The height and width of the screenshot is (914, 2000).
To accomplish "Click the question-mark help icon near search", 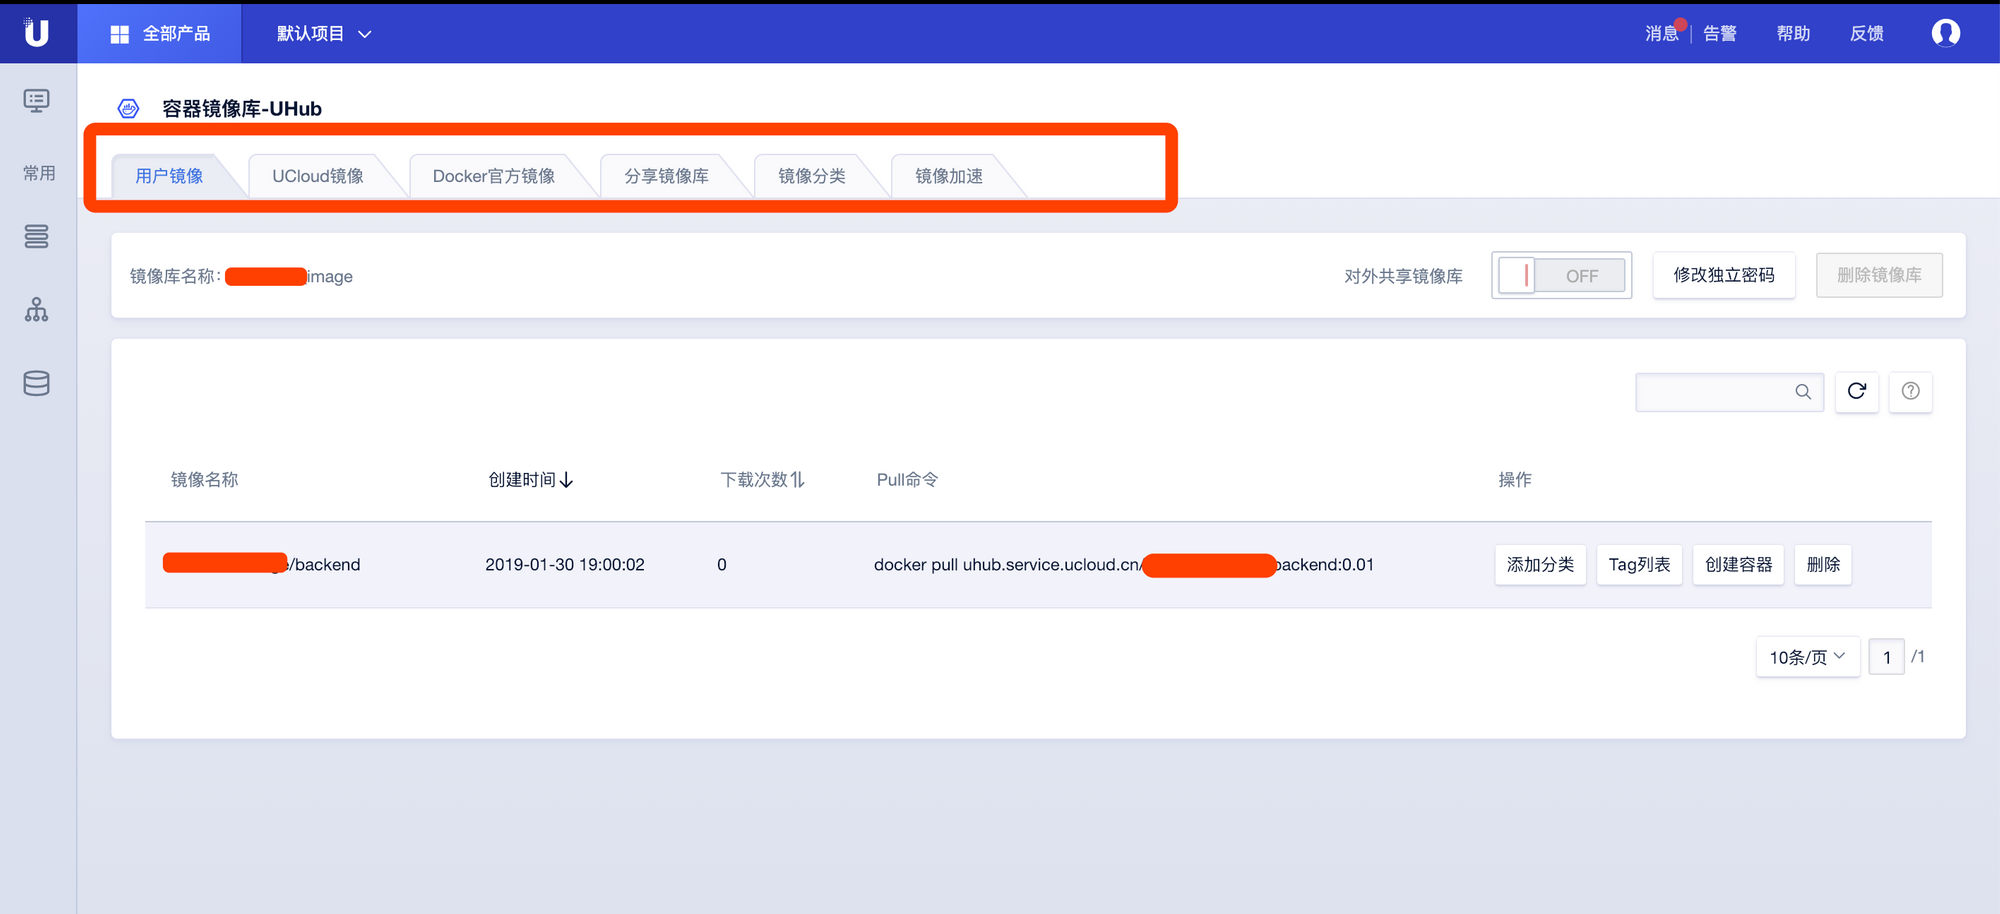I will tap(1910, 392).
